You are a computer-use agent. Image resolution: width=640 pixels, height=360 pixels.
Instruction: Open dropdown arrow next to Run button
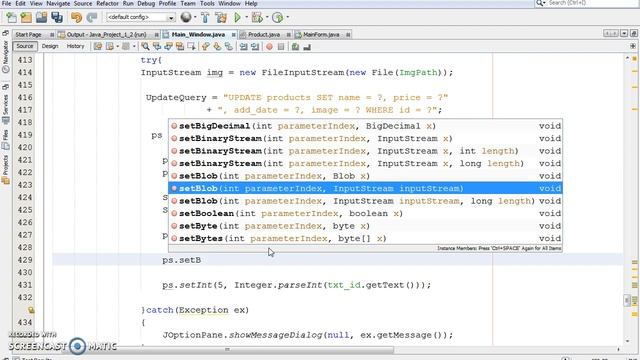(246, 17)
